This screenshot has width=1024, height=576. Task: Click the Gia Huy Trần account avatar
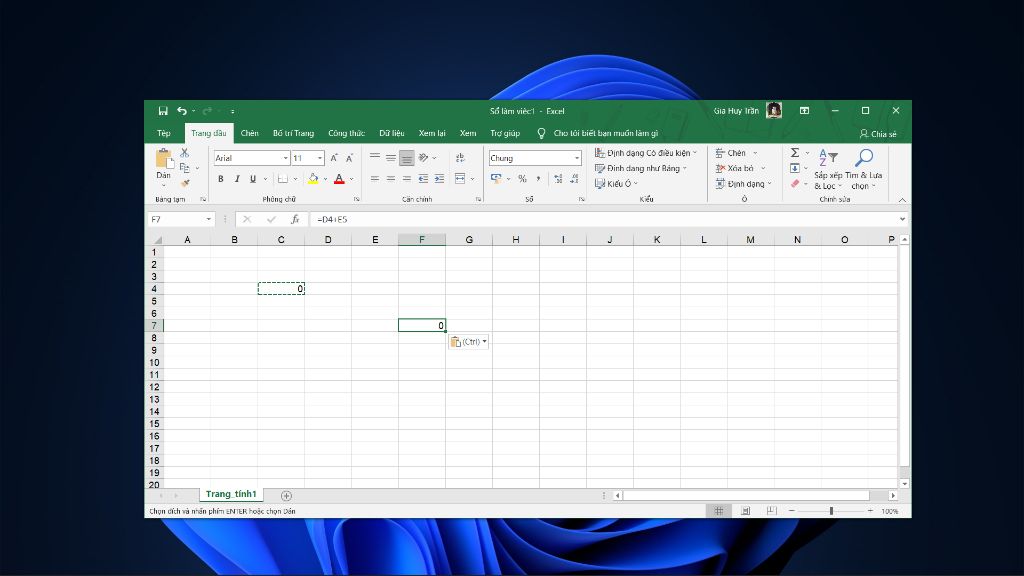click(774, 110)
